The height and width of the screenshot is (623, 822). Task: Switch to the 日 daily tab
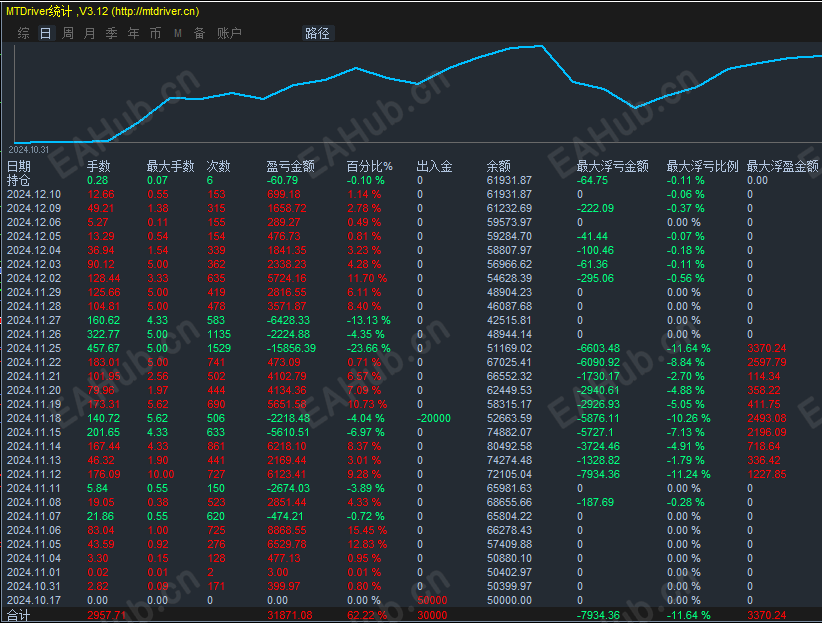(45, 33)
